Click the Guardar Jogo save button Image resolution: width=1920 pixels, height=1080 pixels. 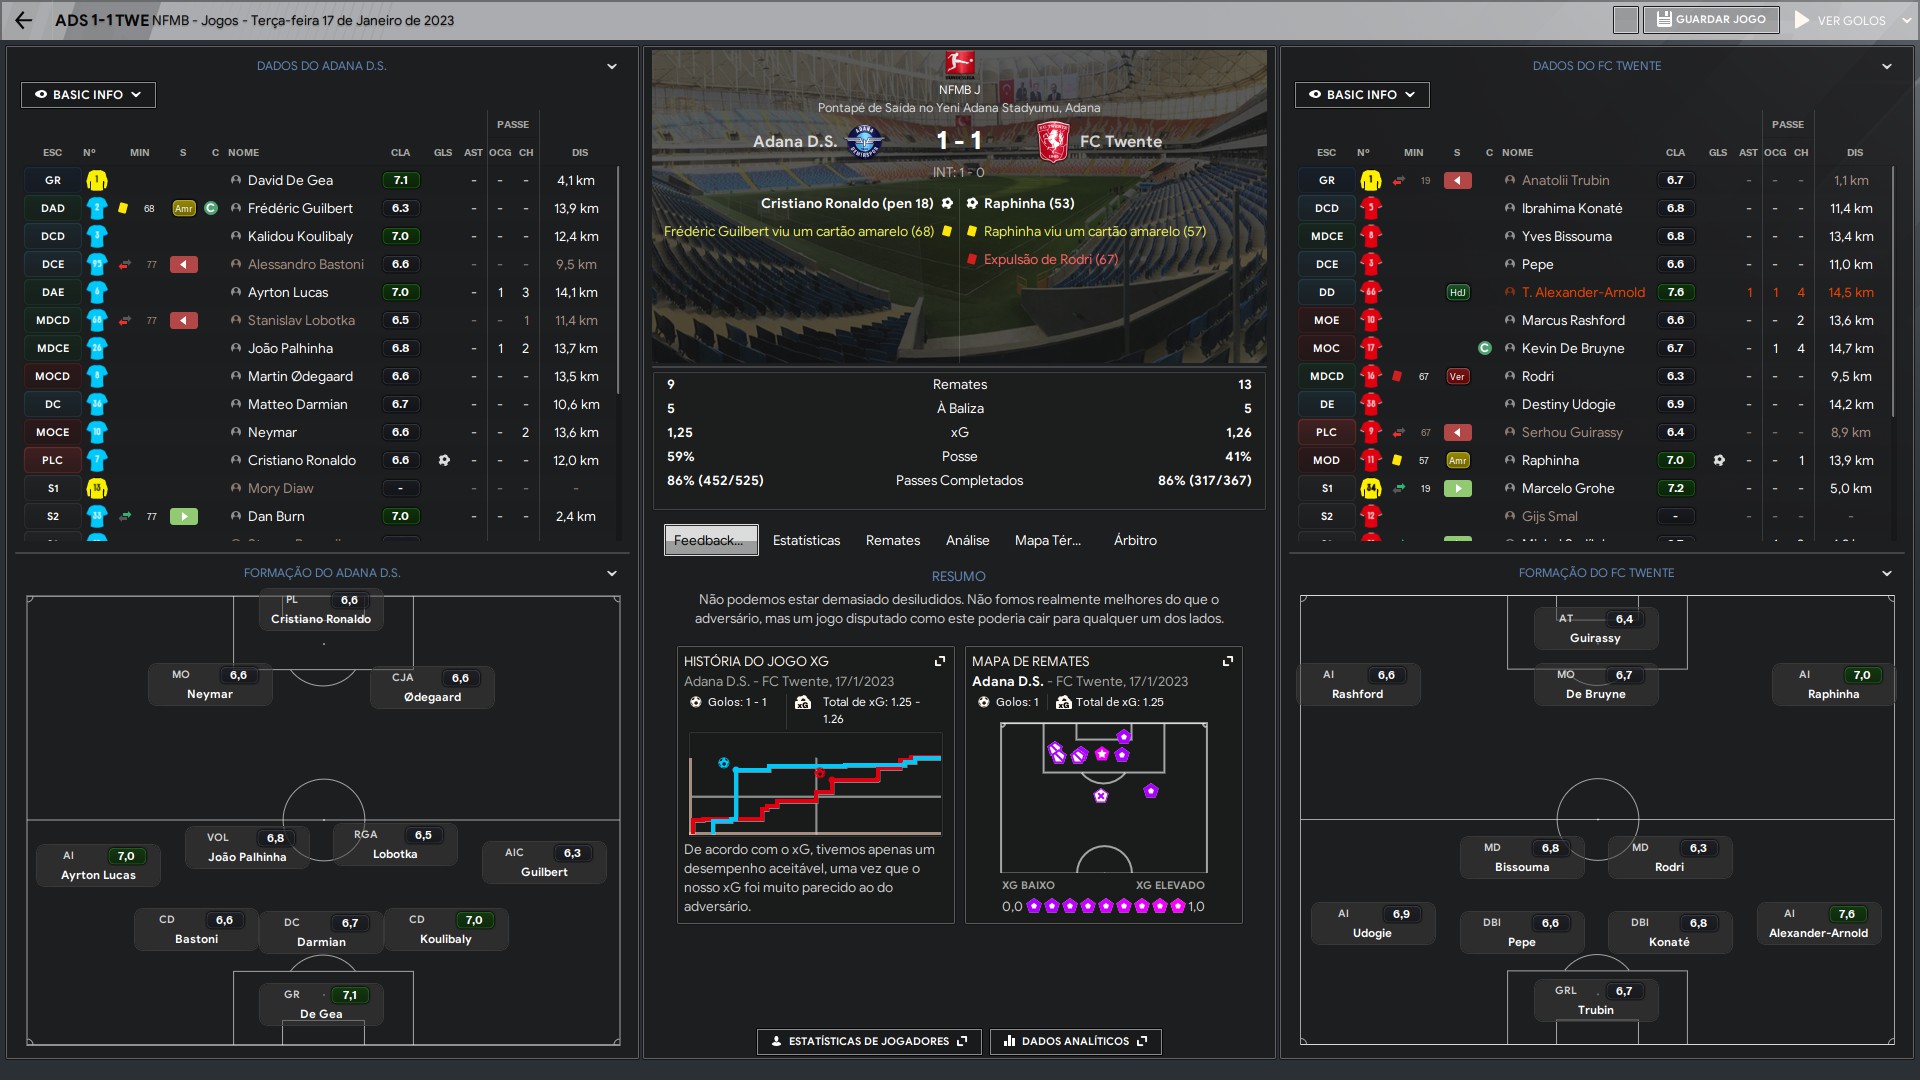coord(1711,19)
